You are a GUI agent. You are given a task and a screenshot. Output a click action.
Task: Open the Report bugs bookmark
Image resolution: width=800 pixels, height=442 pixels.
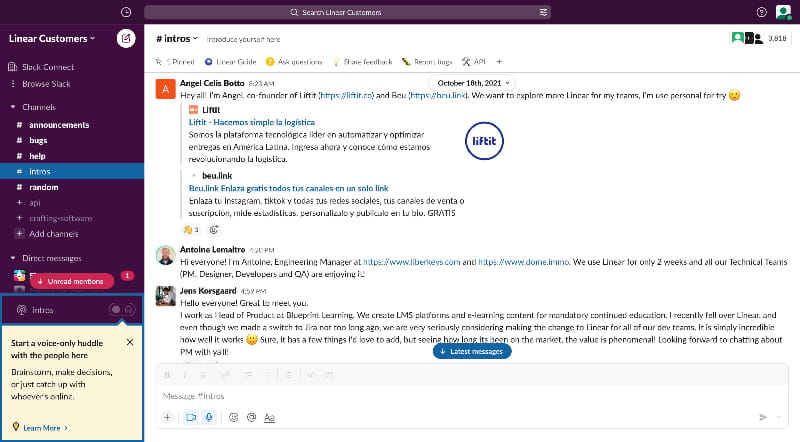(x=427, y=62)
